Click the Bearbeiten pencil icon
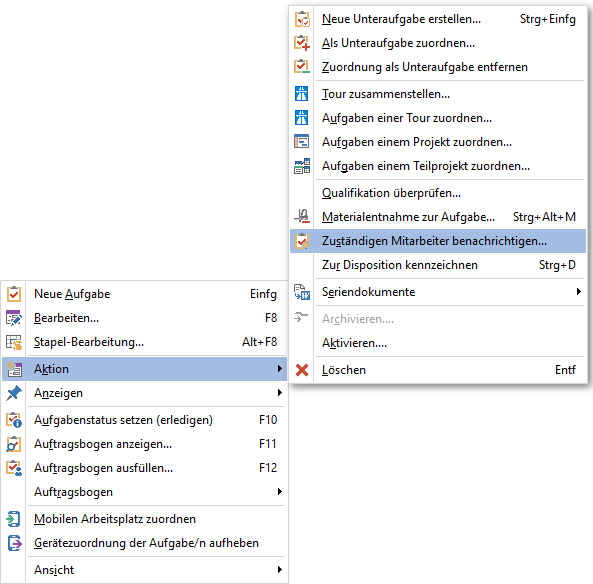 (x=14, y=318)
